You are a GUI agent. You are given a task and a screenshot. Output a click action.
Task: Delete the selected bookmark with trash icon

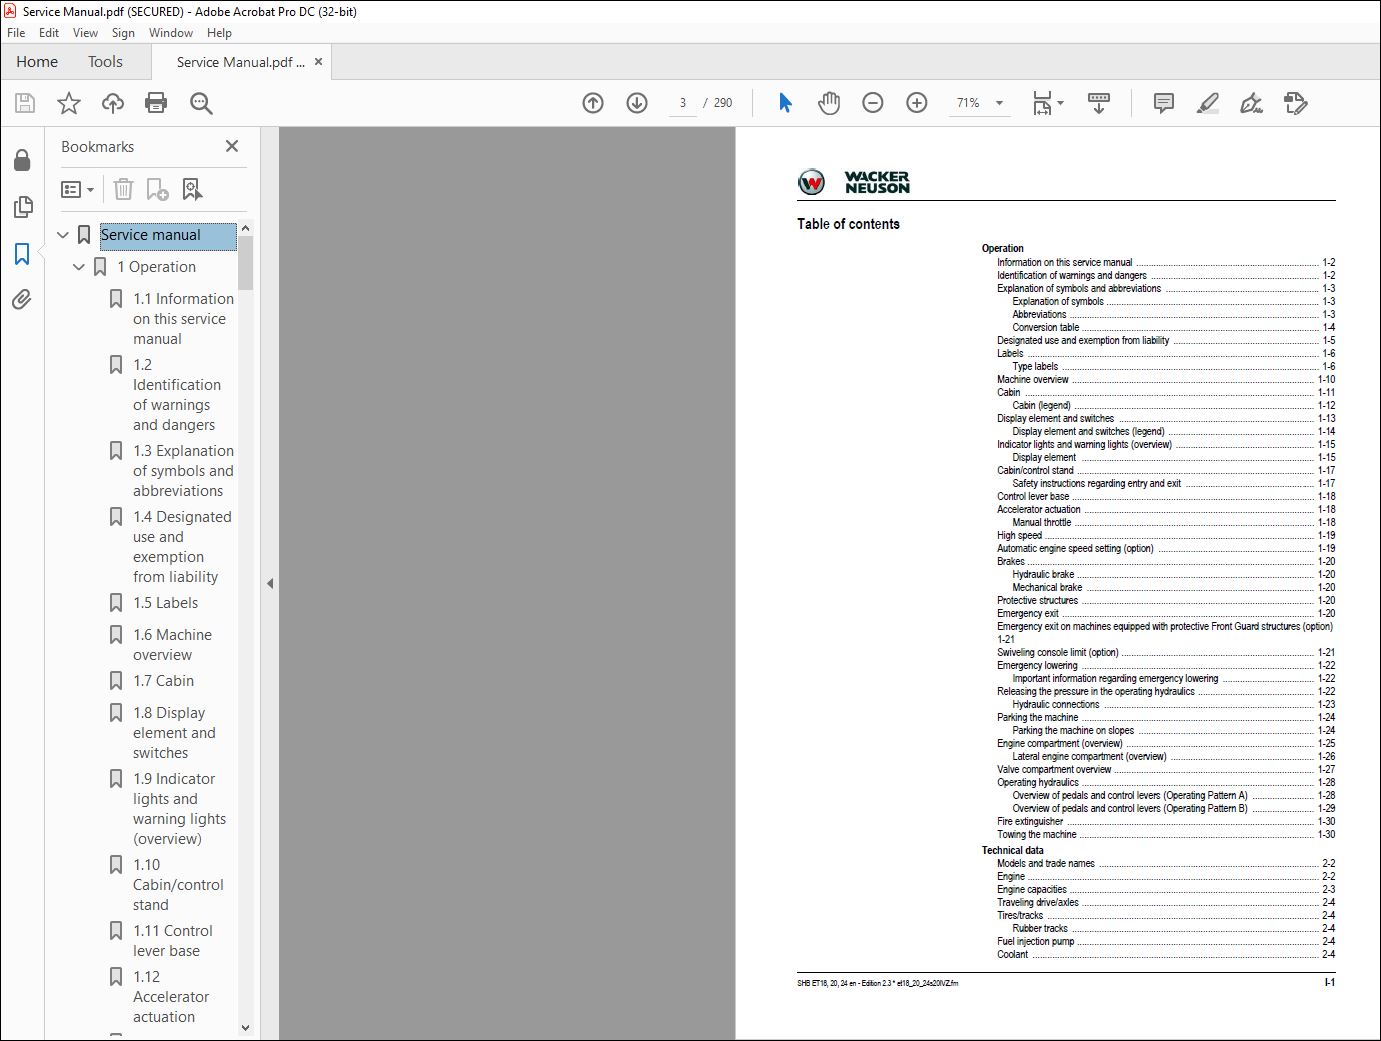pos(123,189)
